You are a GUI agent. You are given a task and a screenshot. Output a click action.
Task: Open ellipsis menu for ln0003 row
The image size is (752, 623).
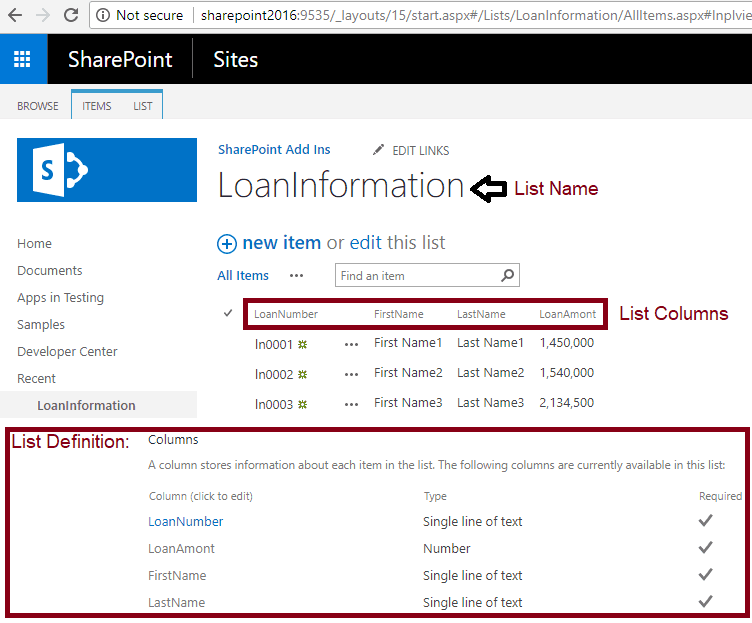click(352, 404)
